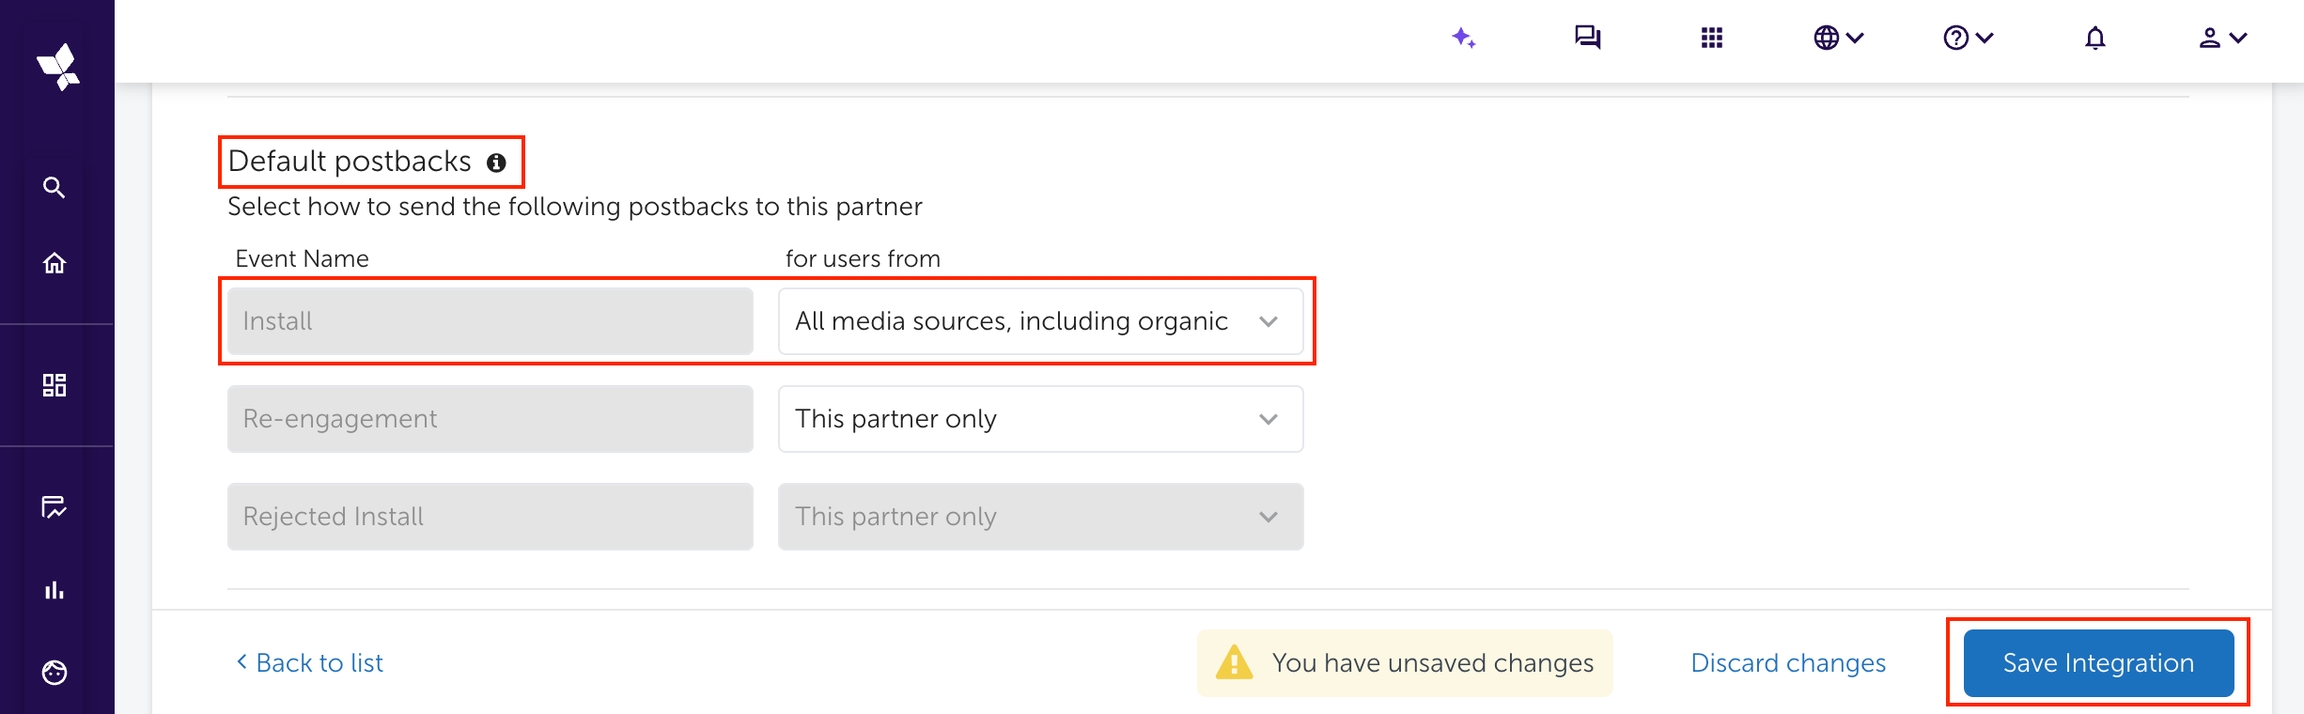The height and width of the screenshot is (714, 2304).
Task: Open the chat messages icon
Action: (1587, 38)
